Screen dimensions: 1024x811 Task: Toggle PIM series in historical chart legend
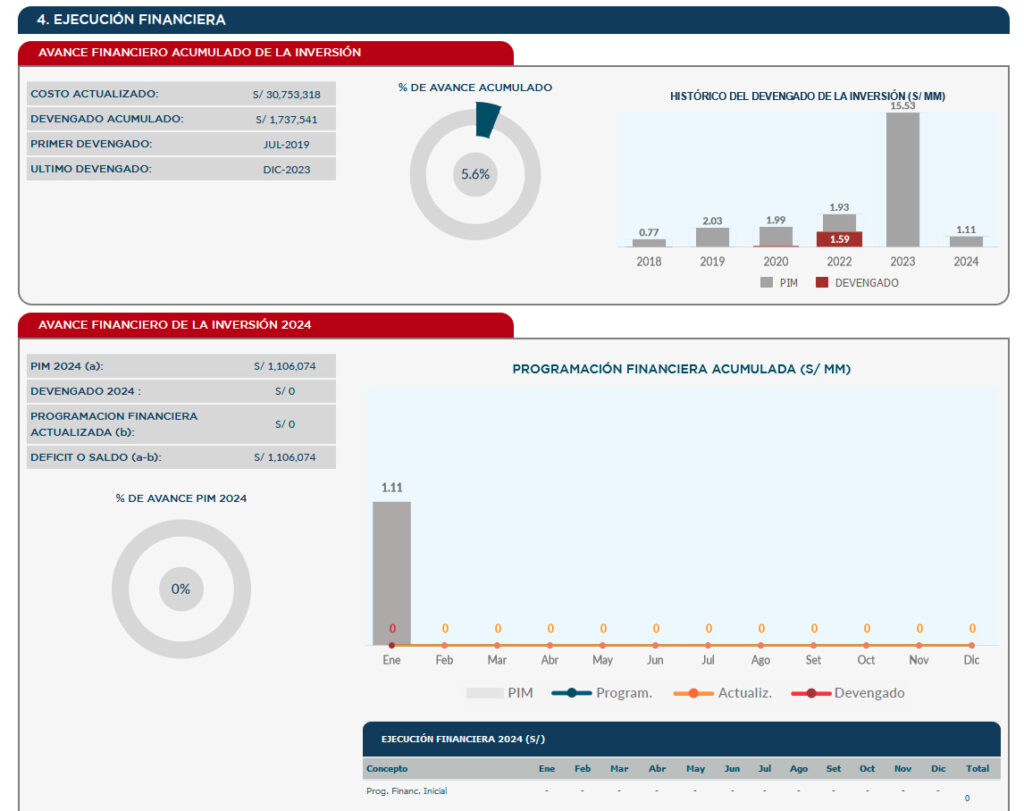(x=777, y=283)
